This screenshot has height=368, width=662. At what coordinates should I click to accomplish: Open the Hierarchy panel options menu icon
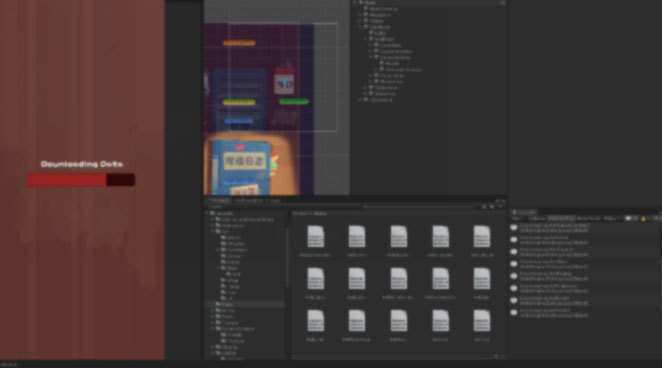[502, 3]
